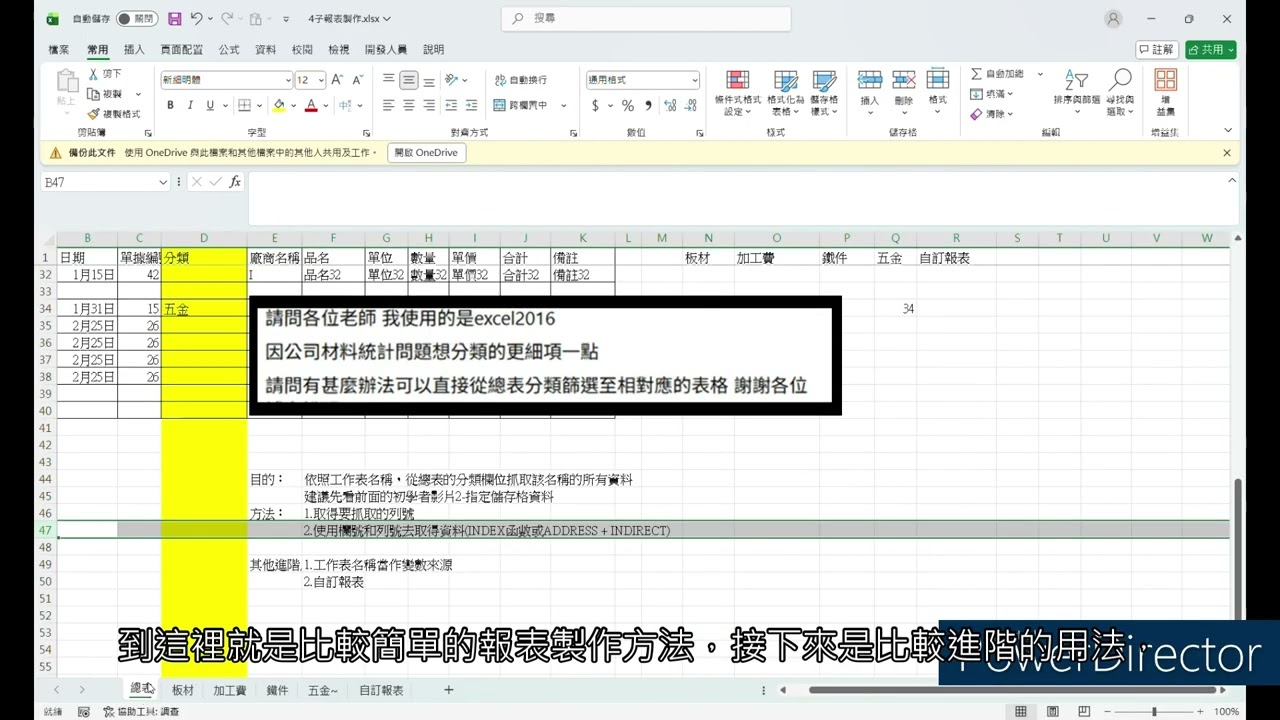Toggle Italic formatting
The image size is (1280, 720).
190,105
